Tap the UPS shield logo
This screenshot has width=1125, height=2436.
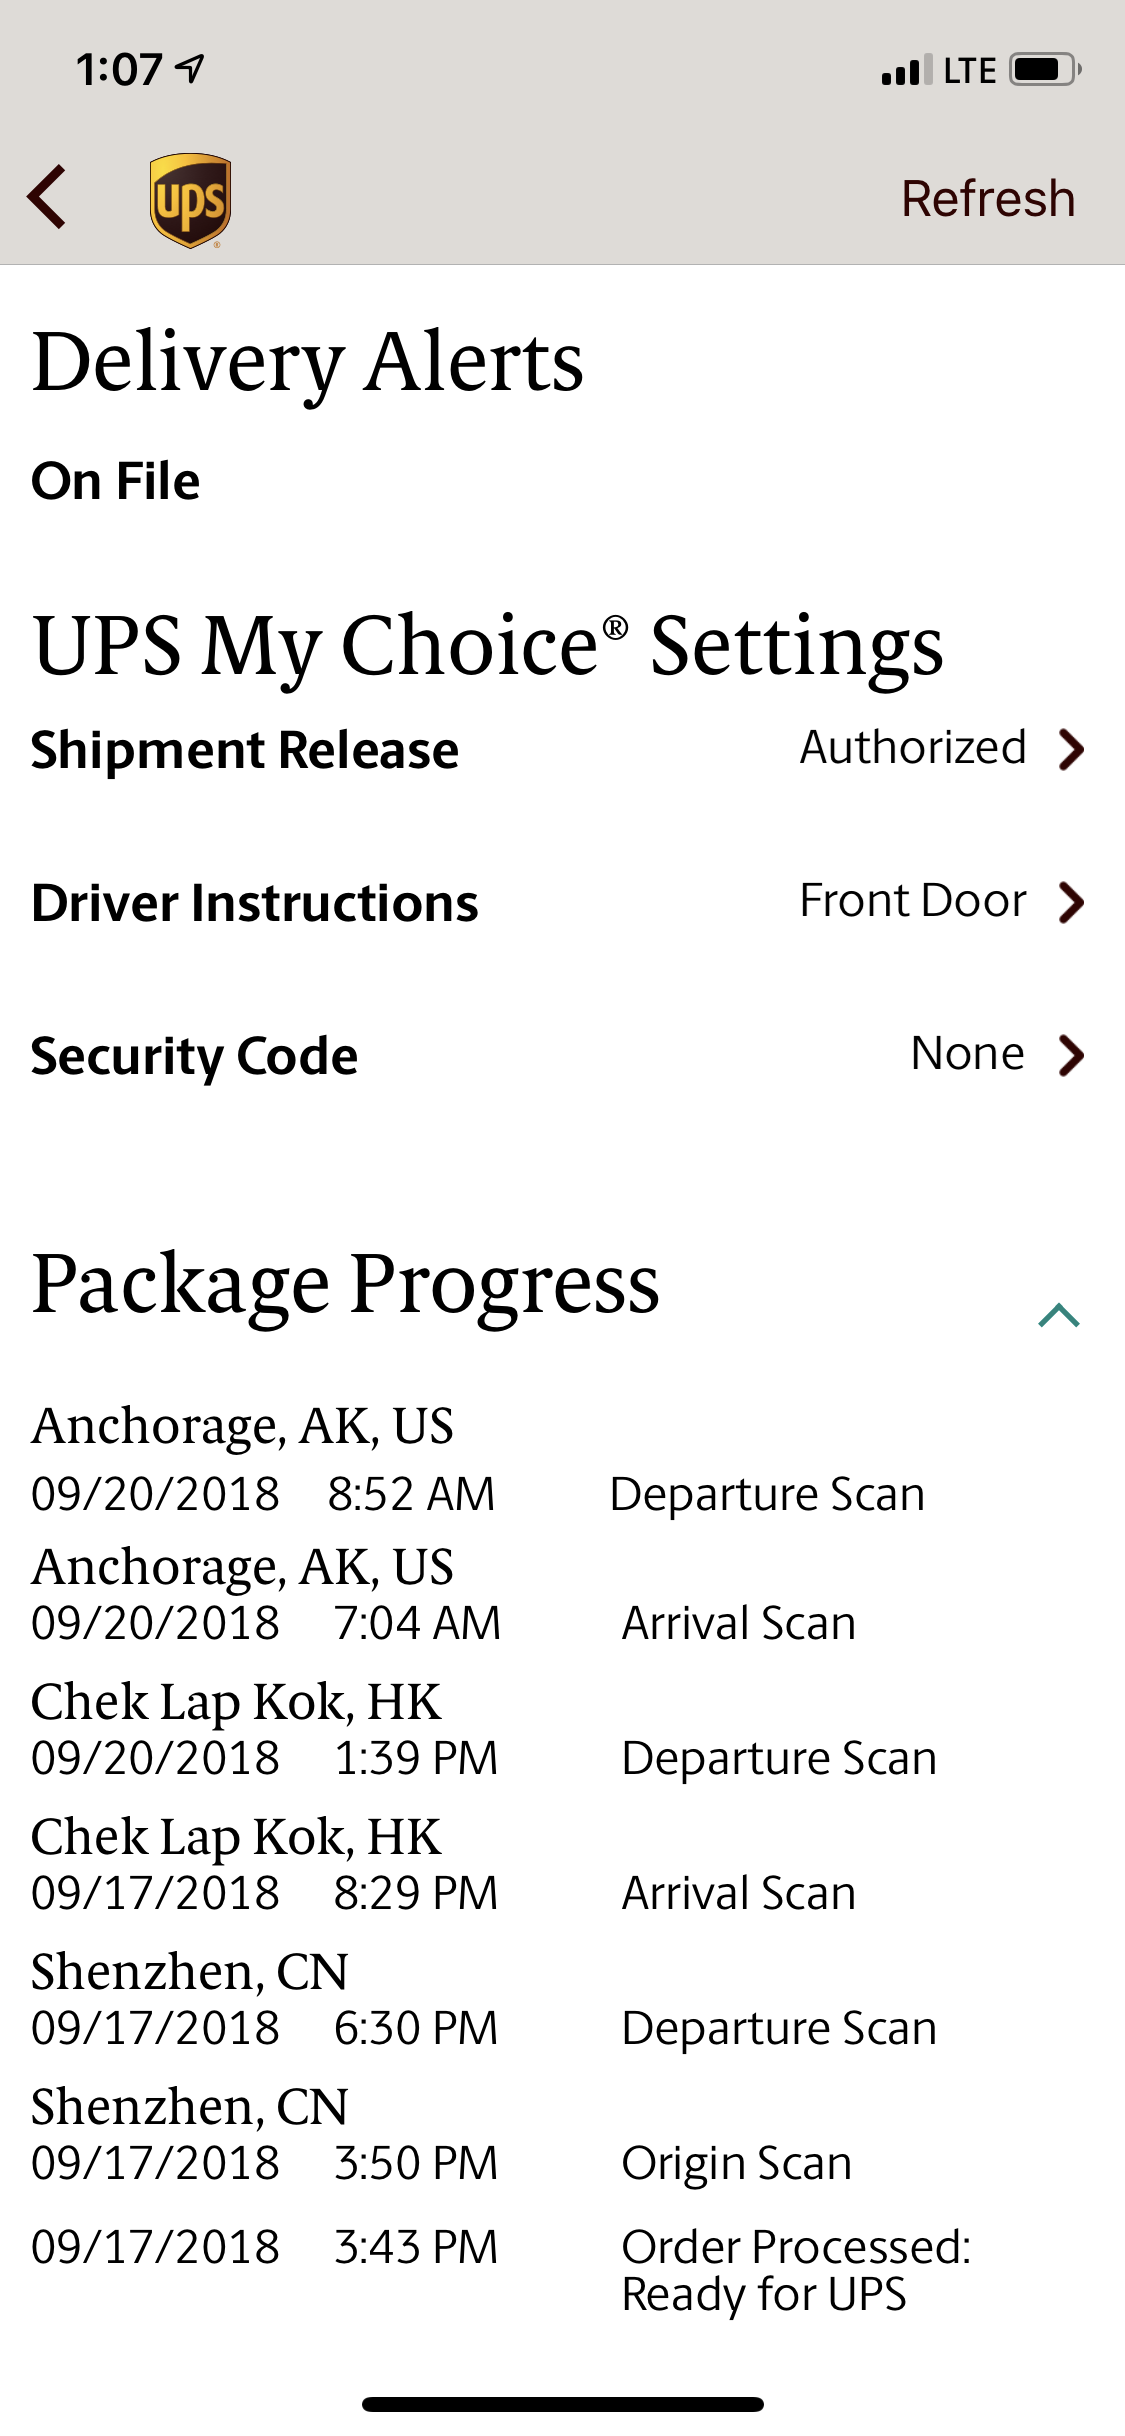(x=190, y=199)
